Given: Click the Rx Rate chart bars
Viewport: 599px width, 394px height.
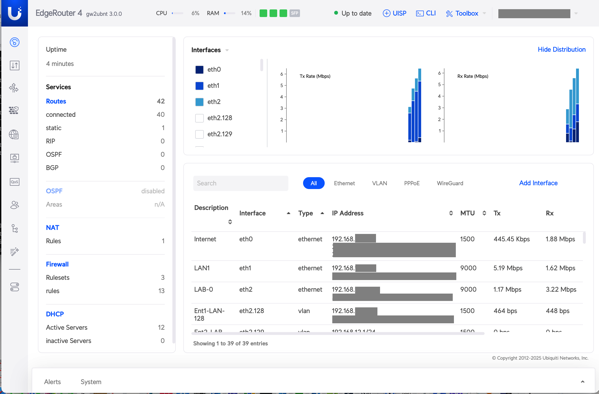Looking at the screenshot, I should point(572,105).
